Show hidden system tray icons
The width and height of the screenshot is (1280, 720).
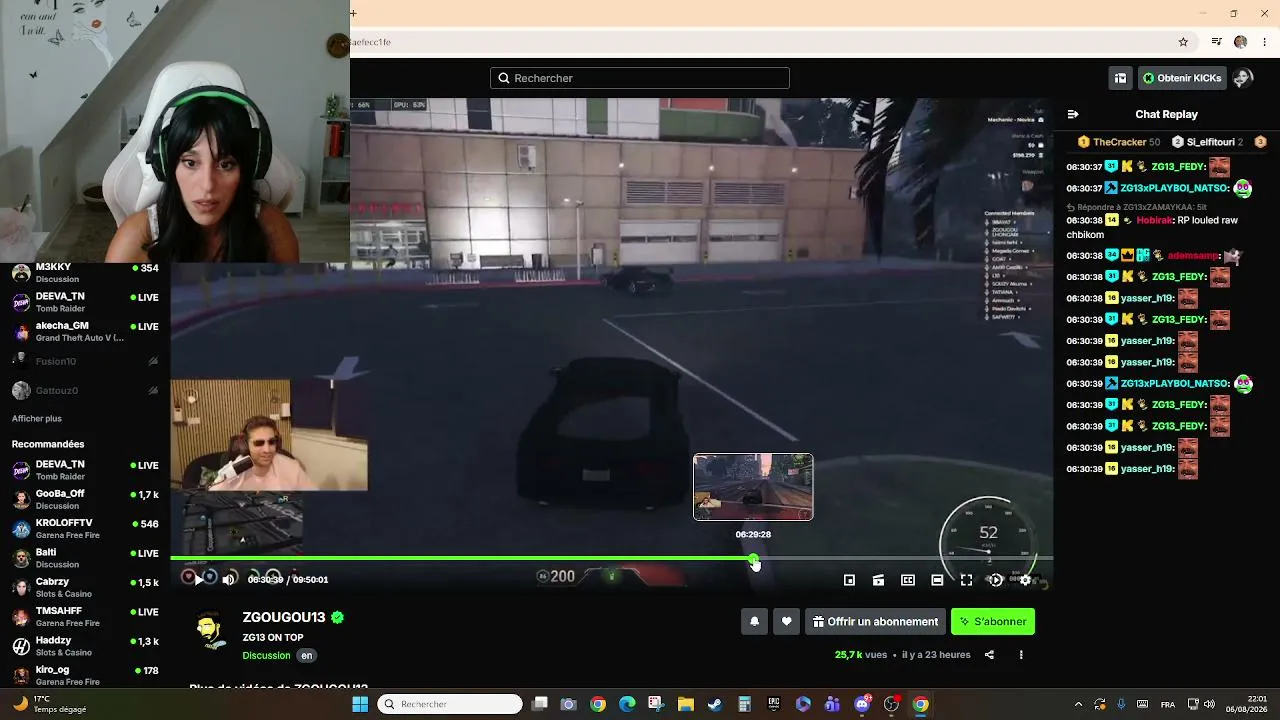1078,704
